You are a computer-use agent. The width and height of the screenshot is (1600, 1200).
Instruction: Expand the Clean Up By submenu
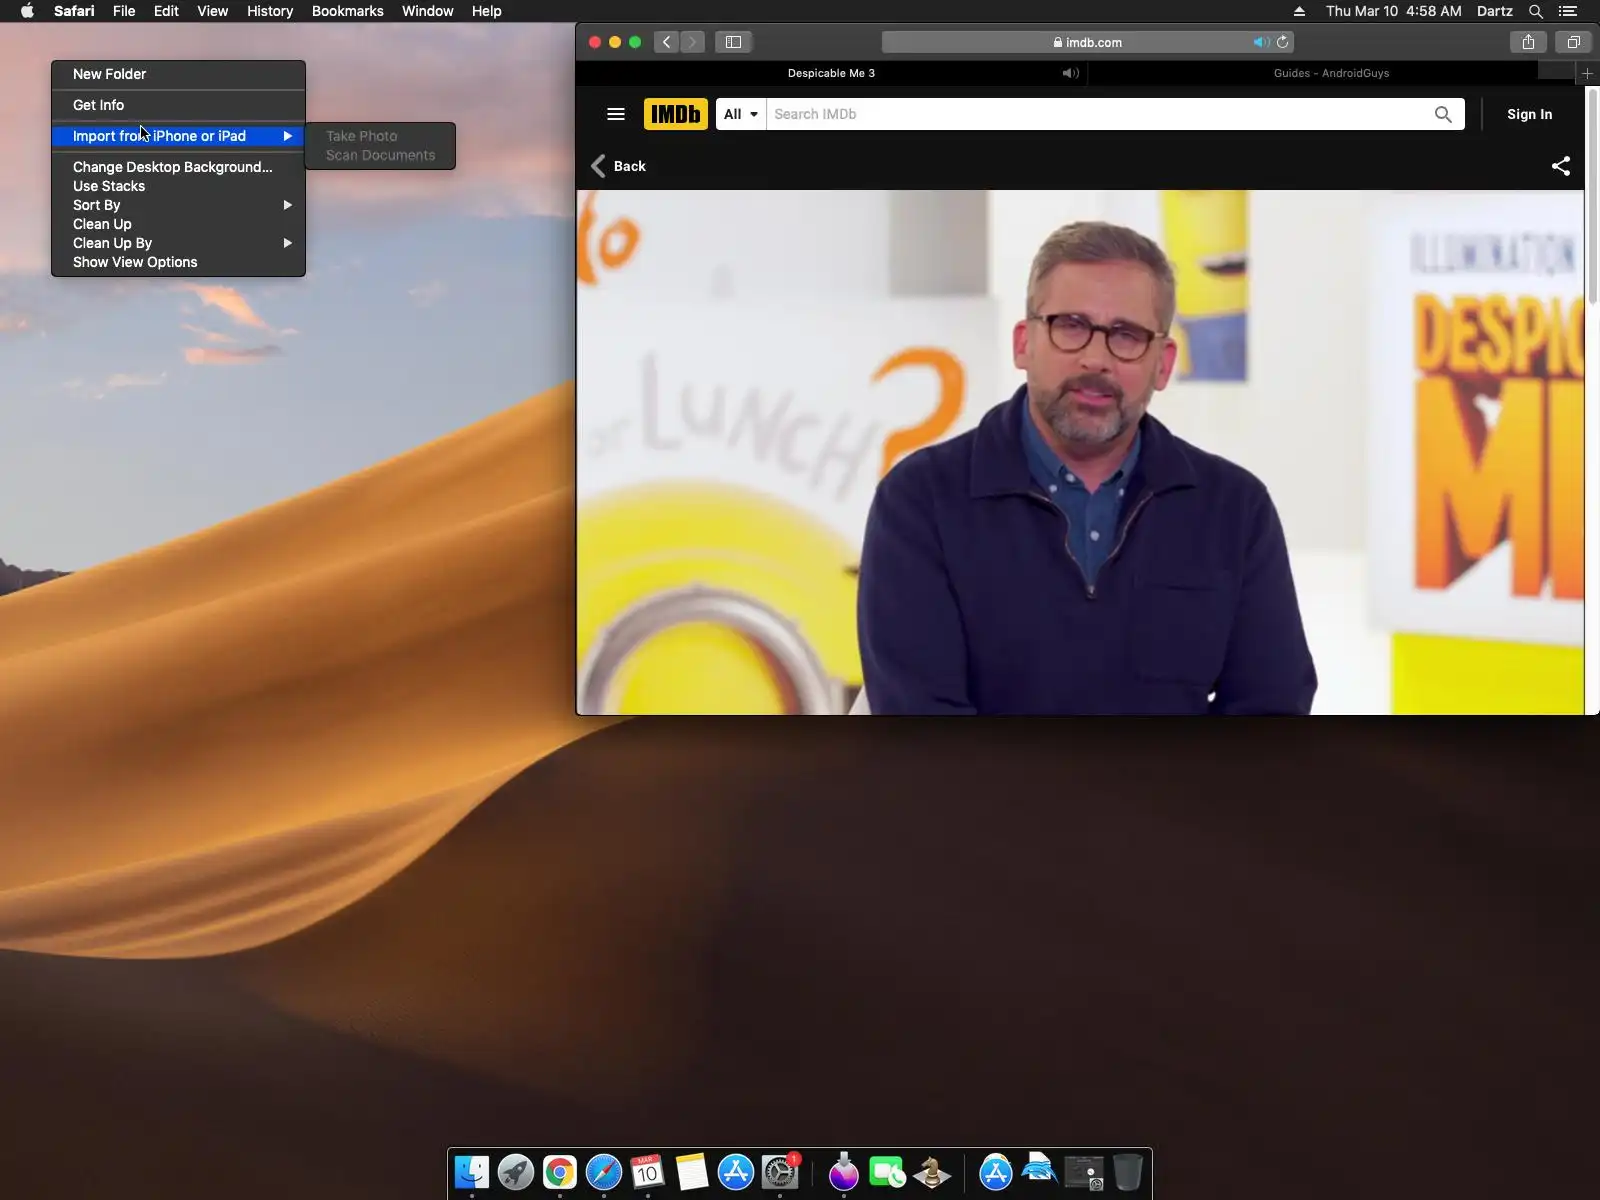pos(179,243)
